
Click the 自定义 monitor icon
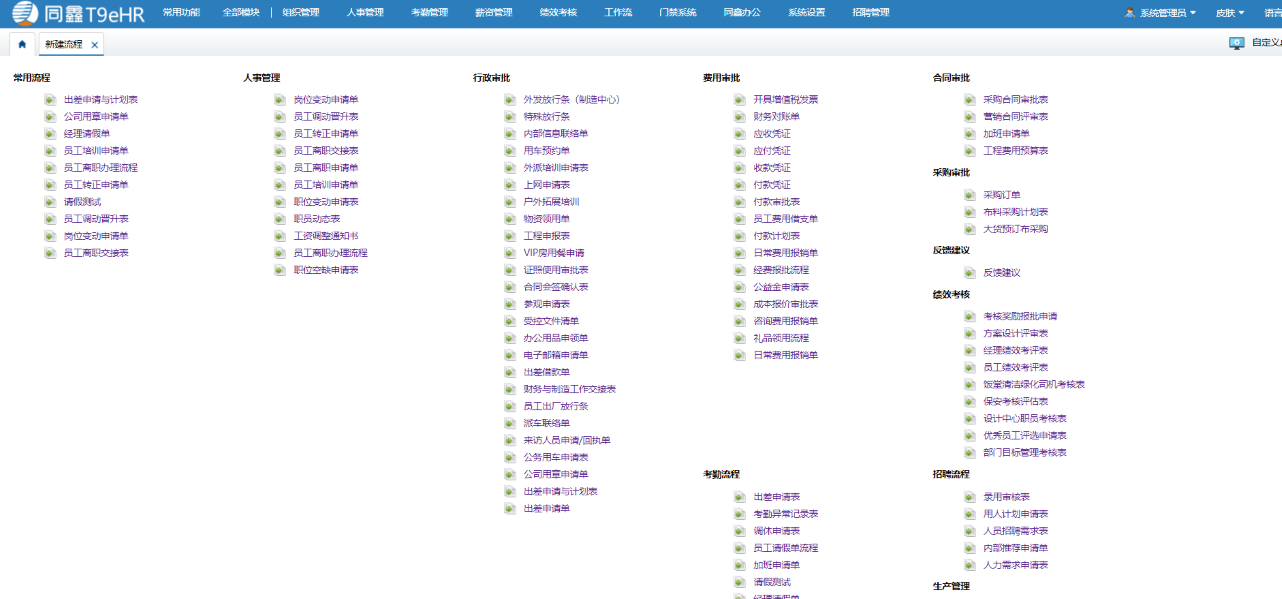pos(1236,43)
